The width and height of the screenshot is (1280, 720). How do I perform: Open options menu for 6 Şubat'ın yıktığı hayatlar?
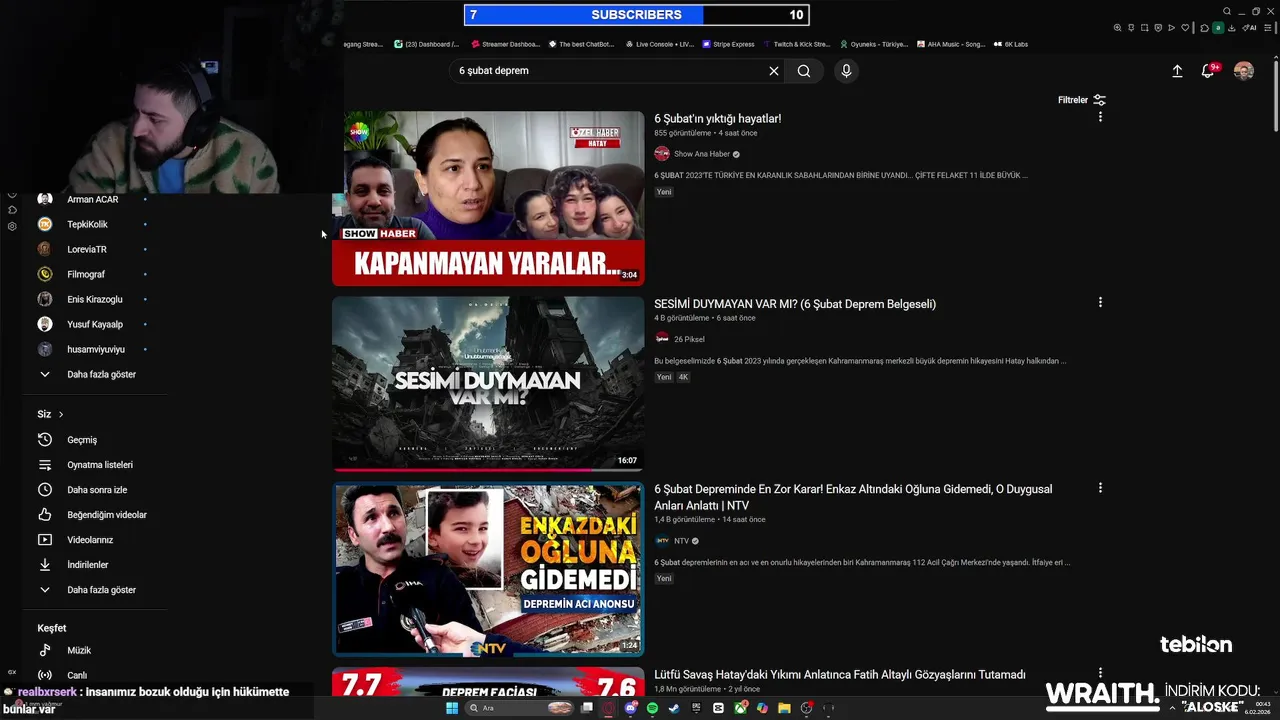tap(1100, 117)
